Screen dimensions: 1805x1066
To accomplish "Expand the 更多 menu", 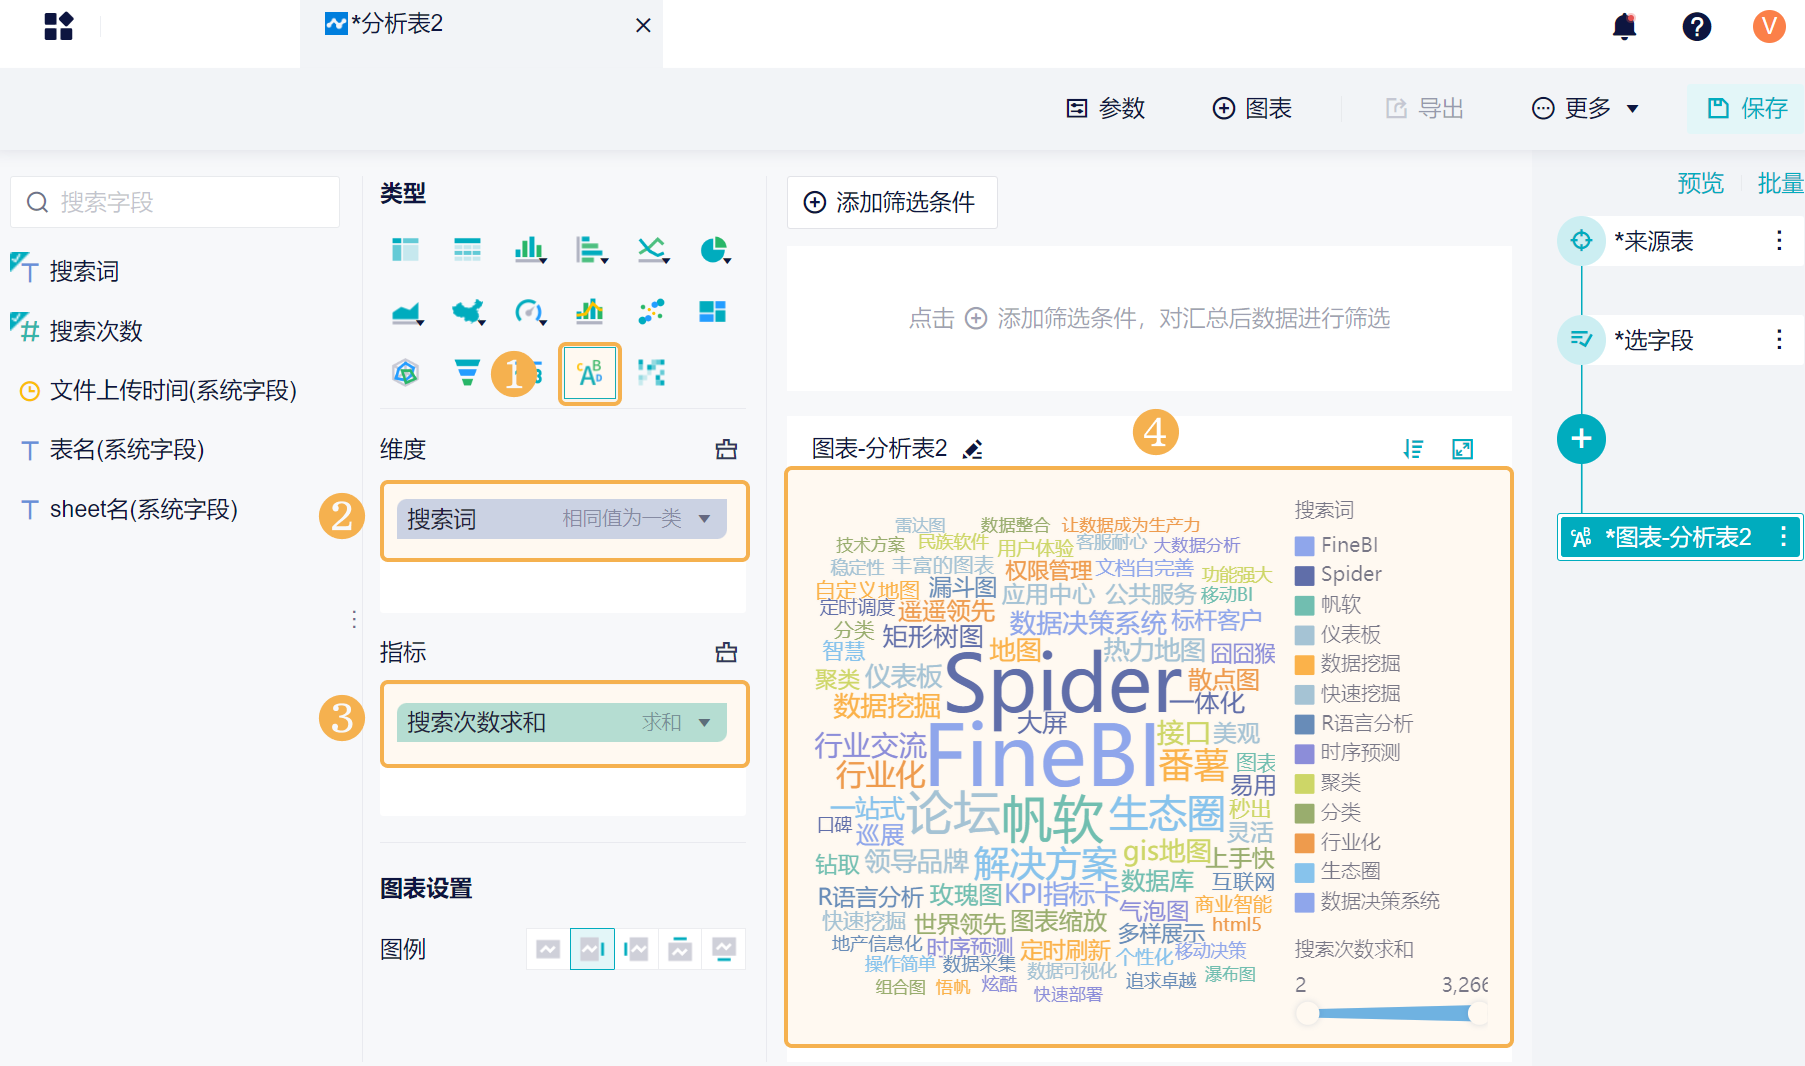I will pyautogui.click(x=1586, y=108).
